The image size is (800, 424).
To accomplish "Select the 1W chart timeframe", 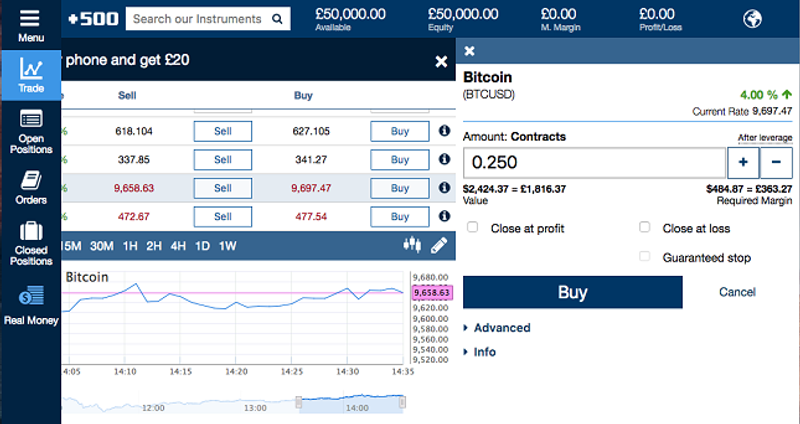I will tap(228, 246).
